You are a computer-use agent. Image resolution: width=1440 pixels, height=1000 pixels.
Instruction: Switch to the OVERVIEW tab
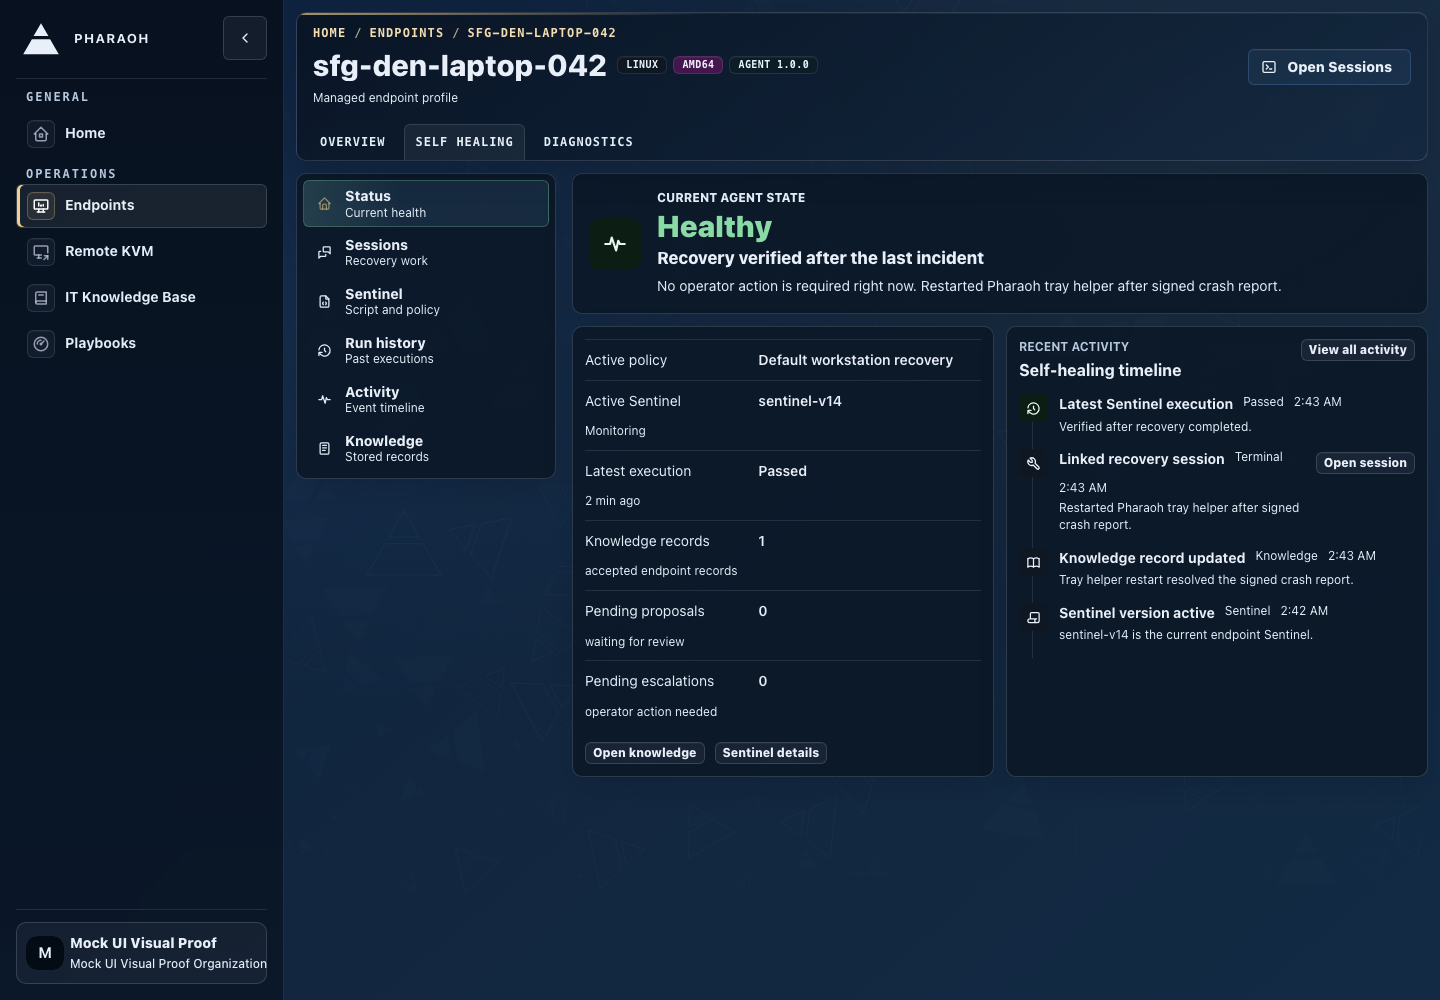coord(352,142)
